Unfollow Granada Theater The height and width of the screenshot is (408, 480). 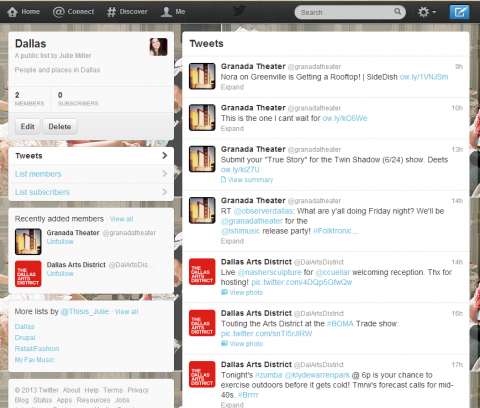[x=60, y=242]
